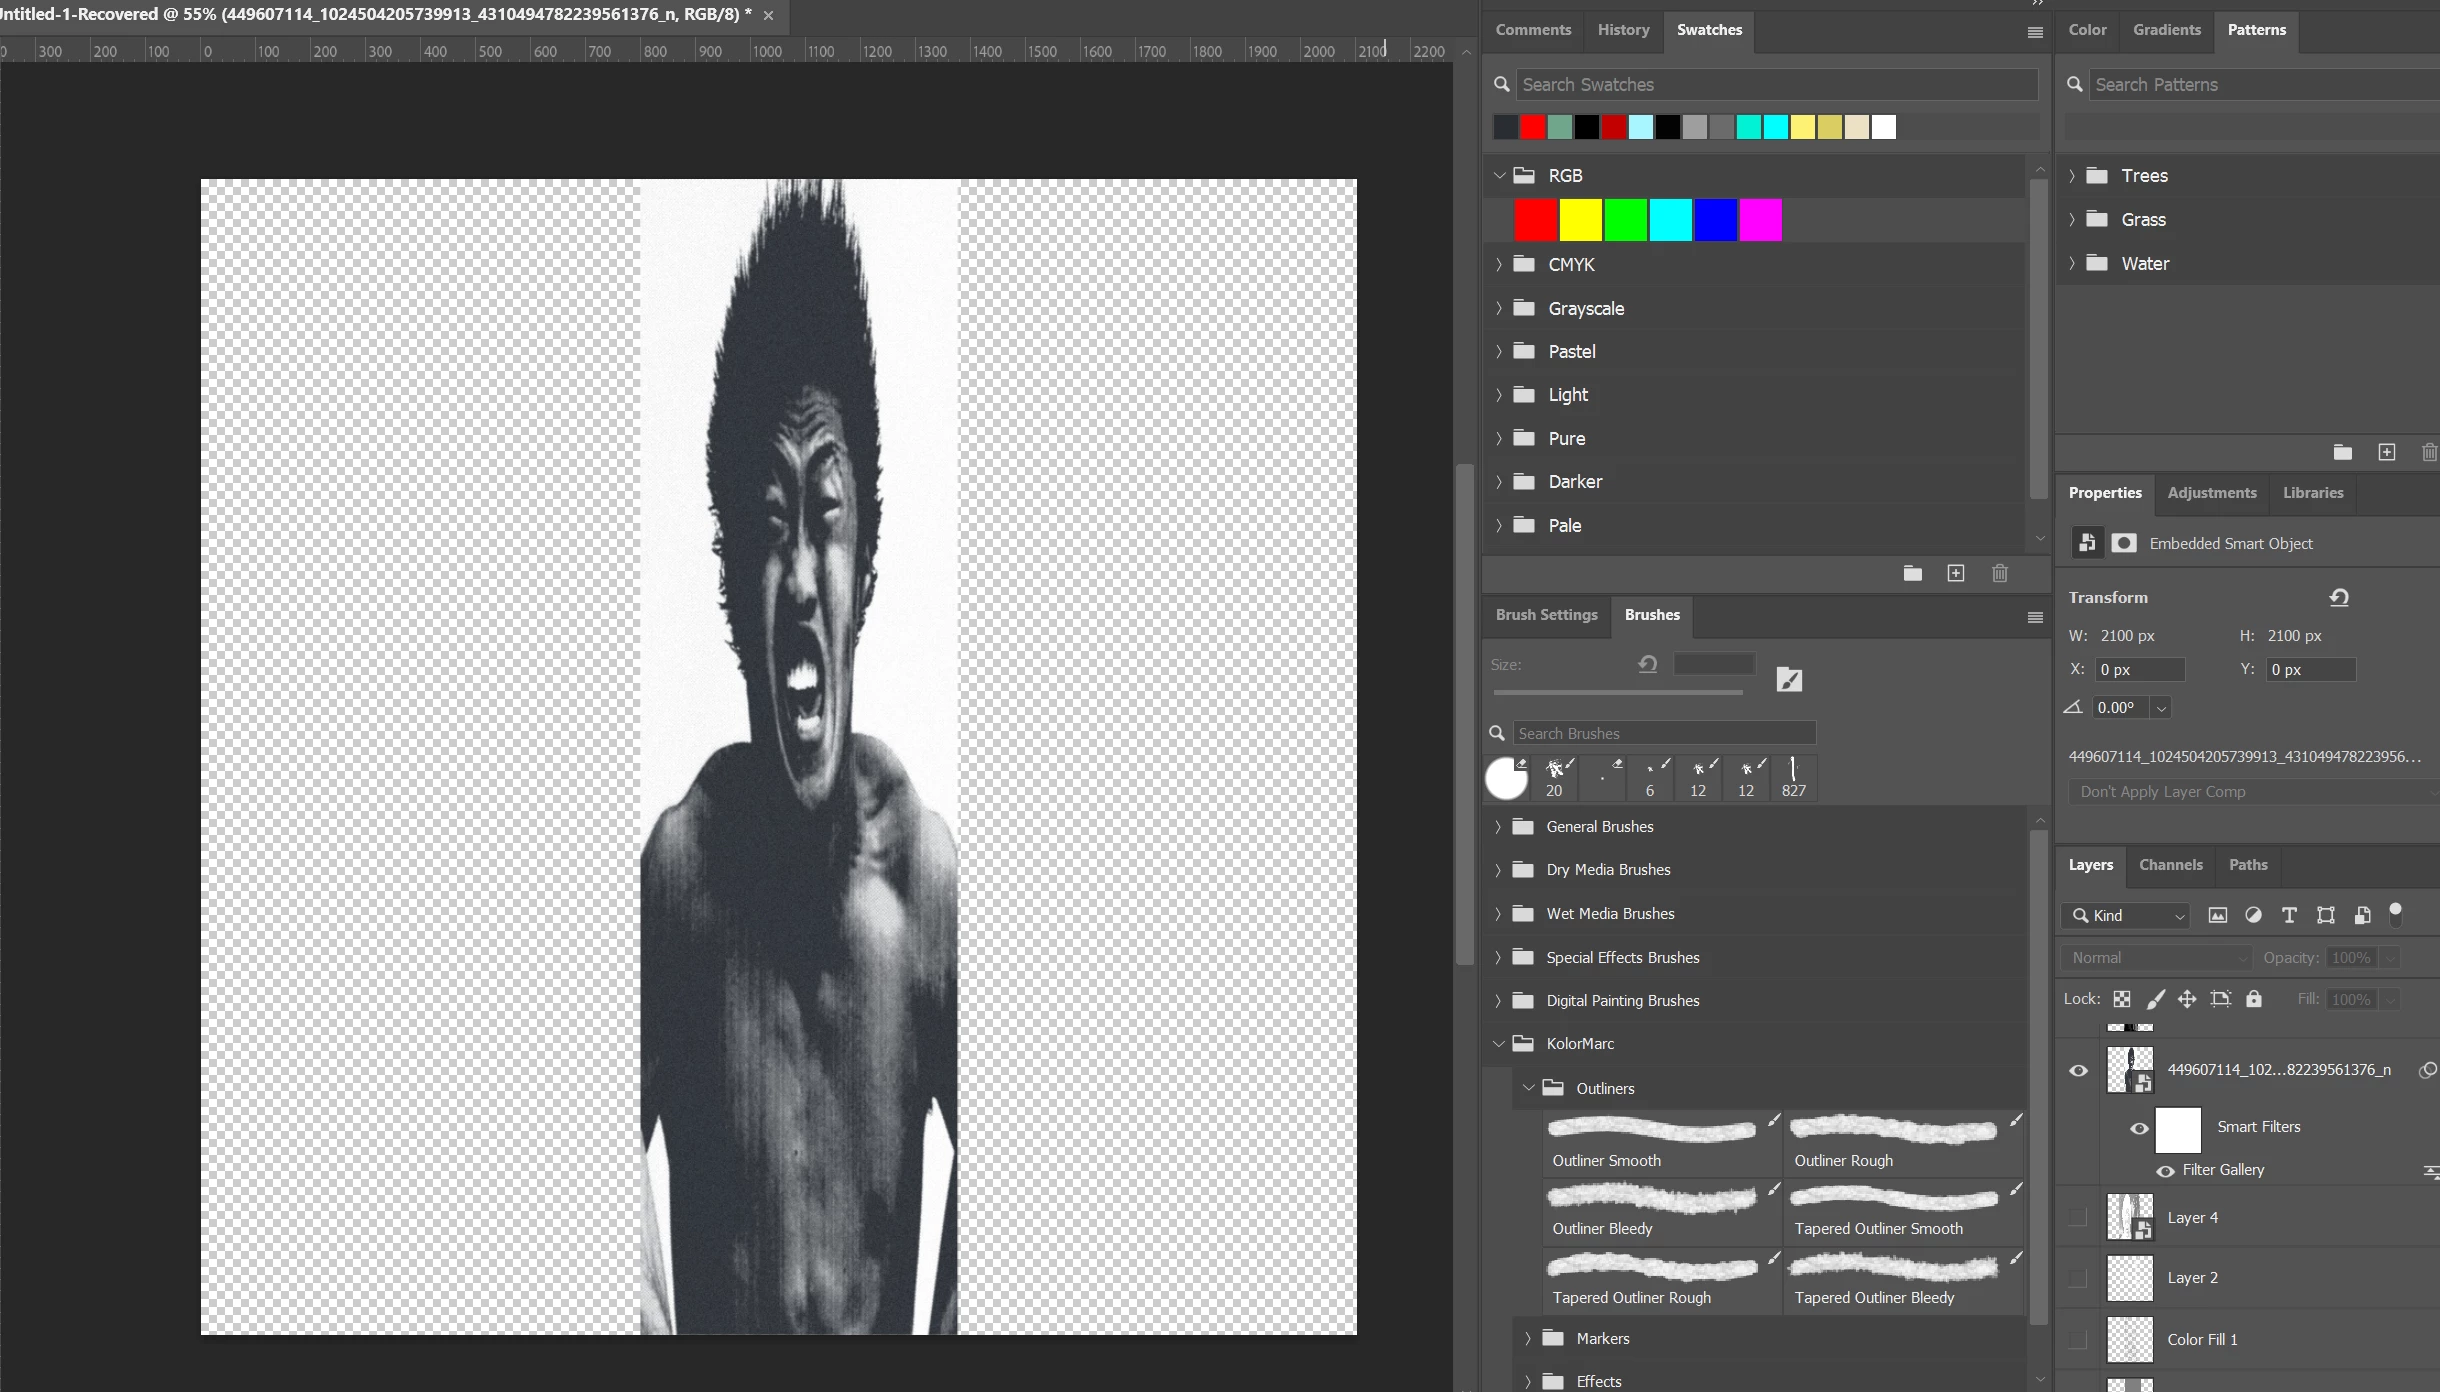Click the lock all padlock icon
This screenshot has width=2440, height=1392.
(2253, 999)
